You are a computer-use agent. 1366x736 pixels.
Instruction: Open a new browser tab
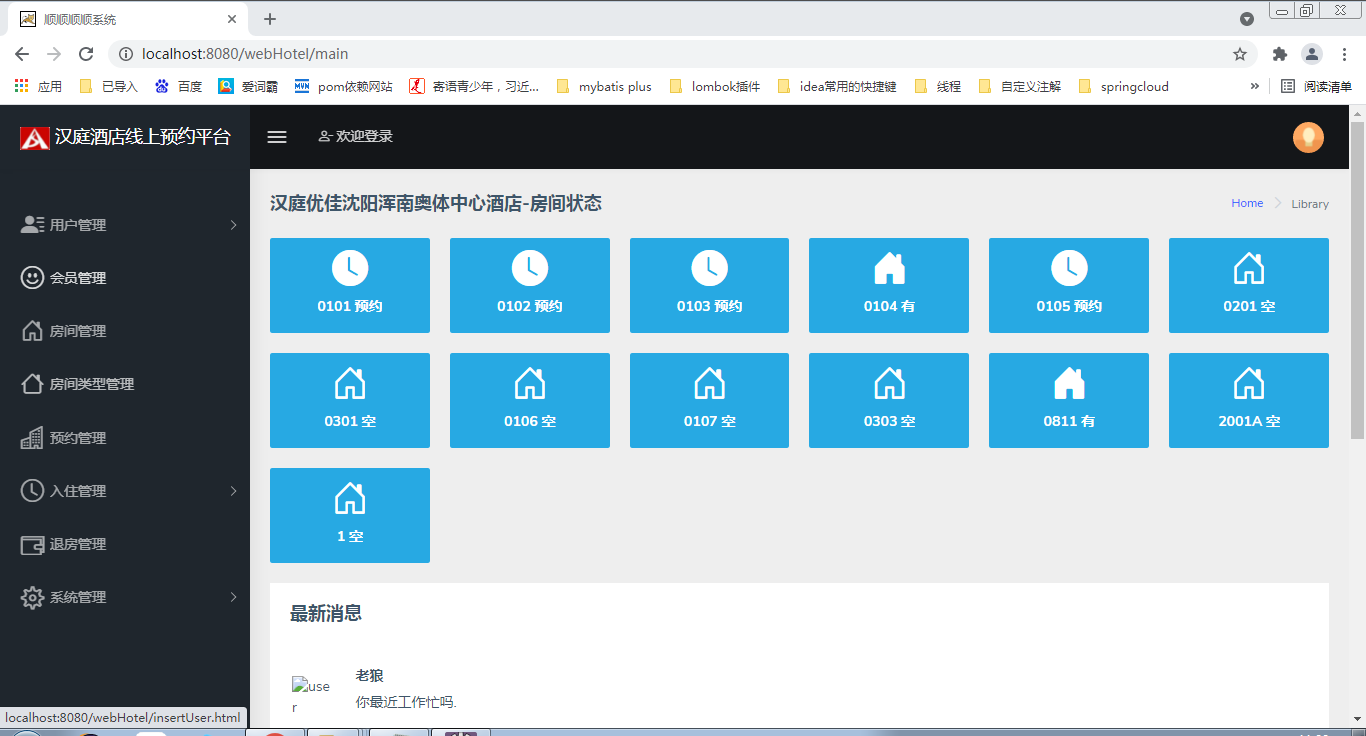270,19
